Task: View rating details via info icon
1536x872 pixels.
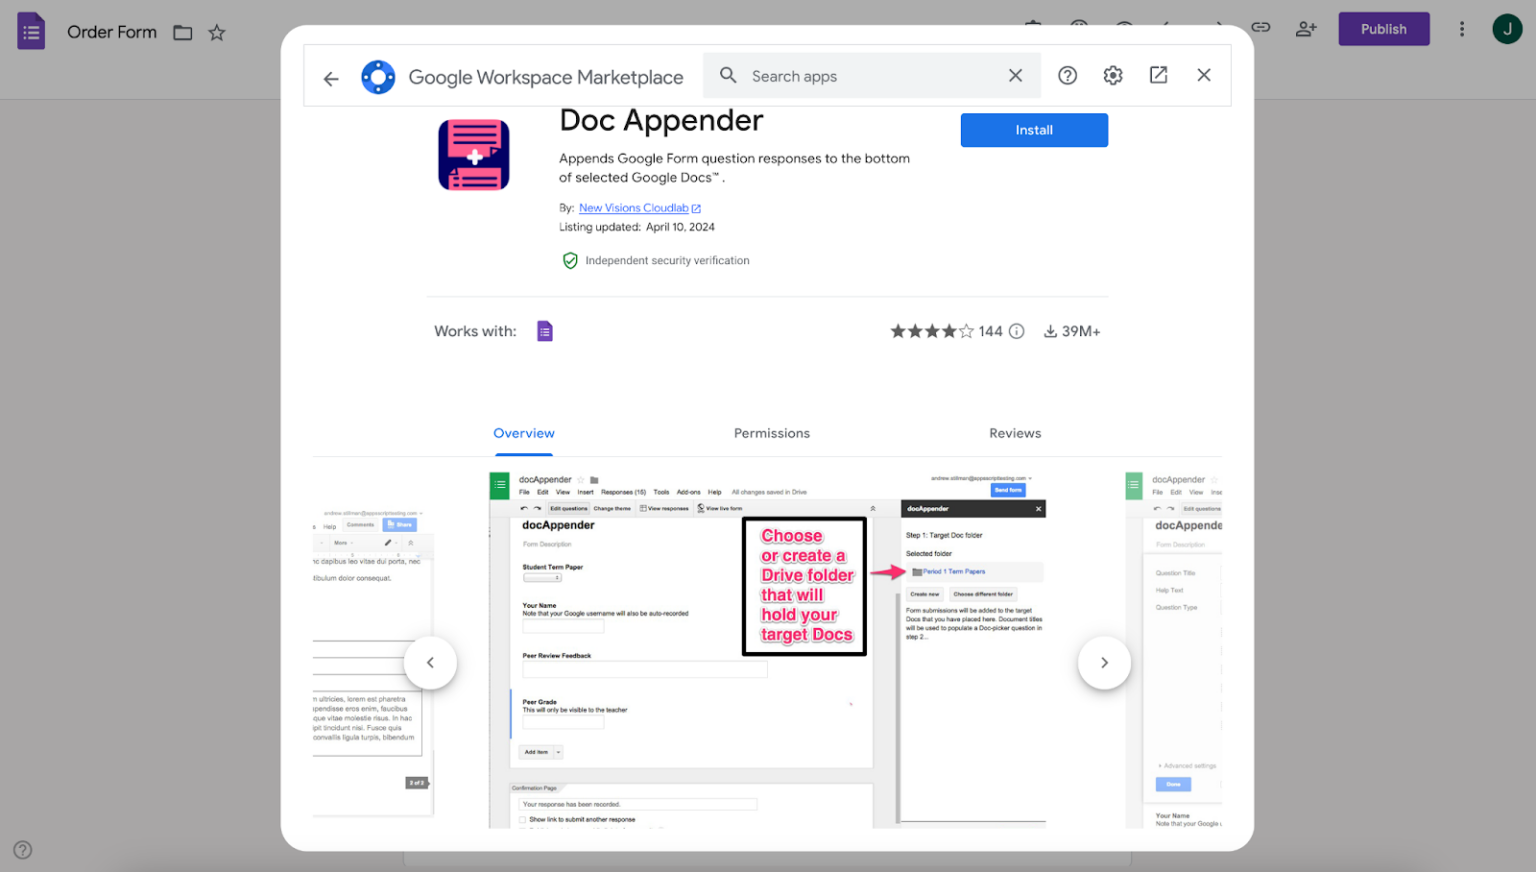Action: point(1016,330)
